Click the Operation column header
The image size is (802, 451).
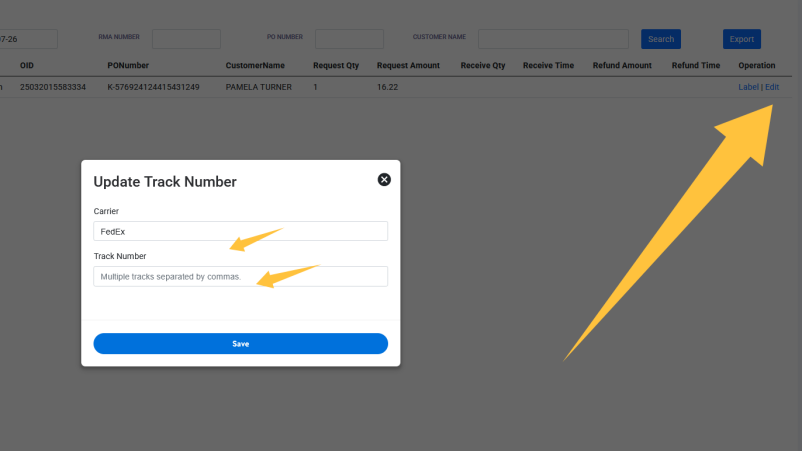[x=756, y=65]
